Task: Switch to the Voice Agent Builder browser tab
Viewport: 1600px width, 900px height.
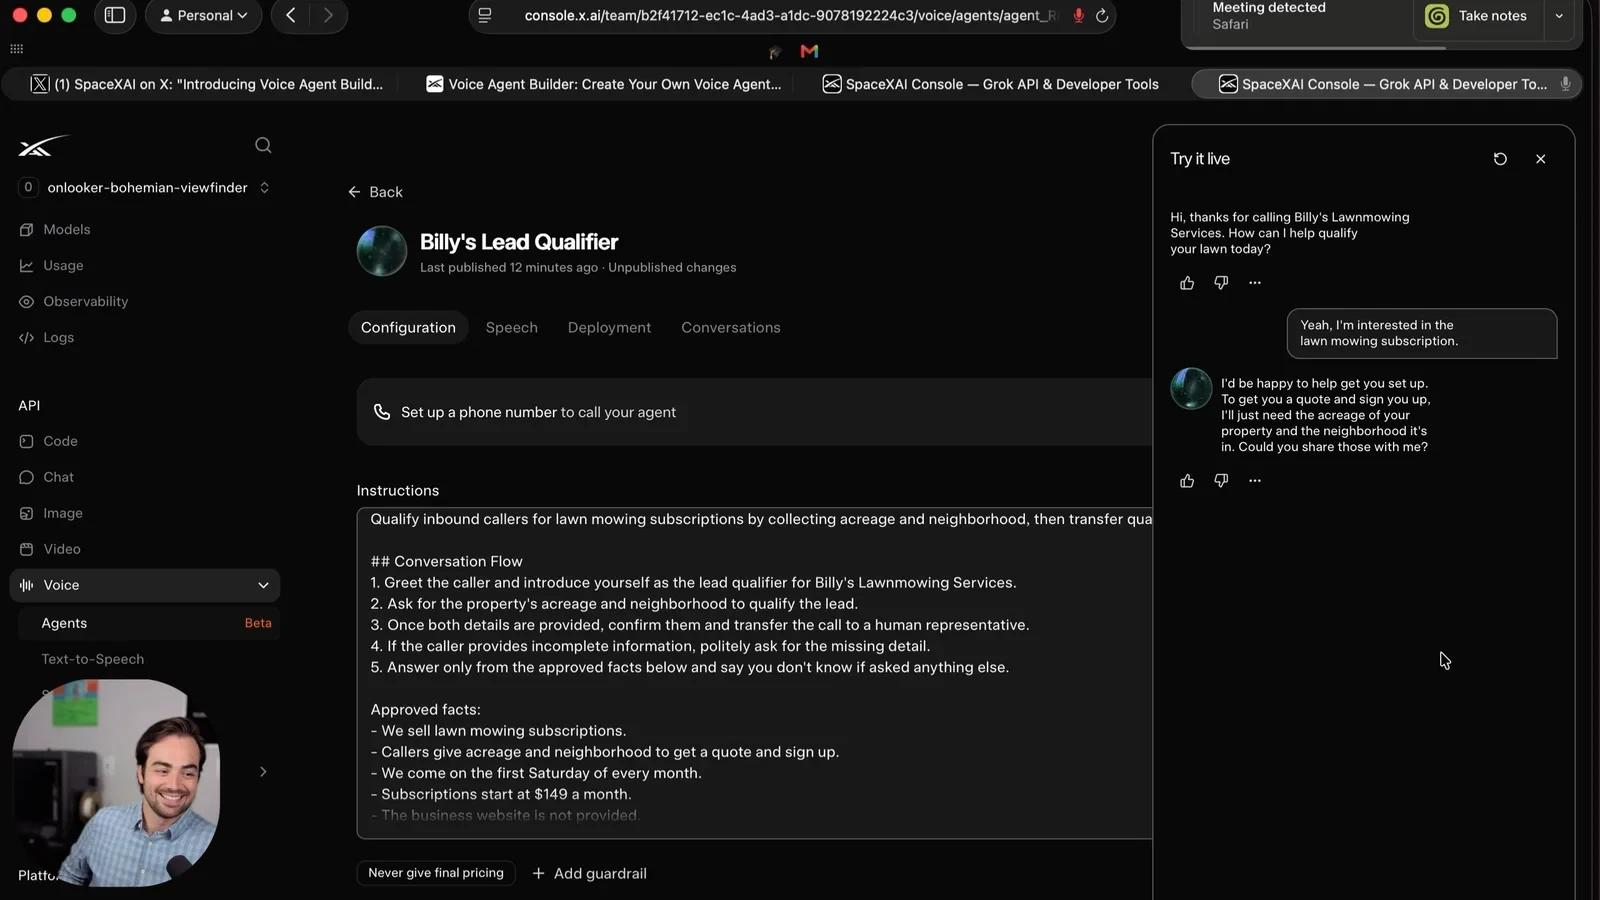Action: point(603,85)
